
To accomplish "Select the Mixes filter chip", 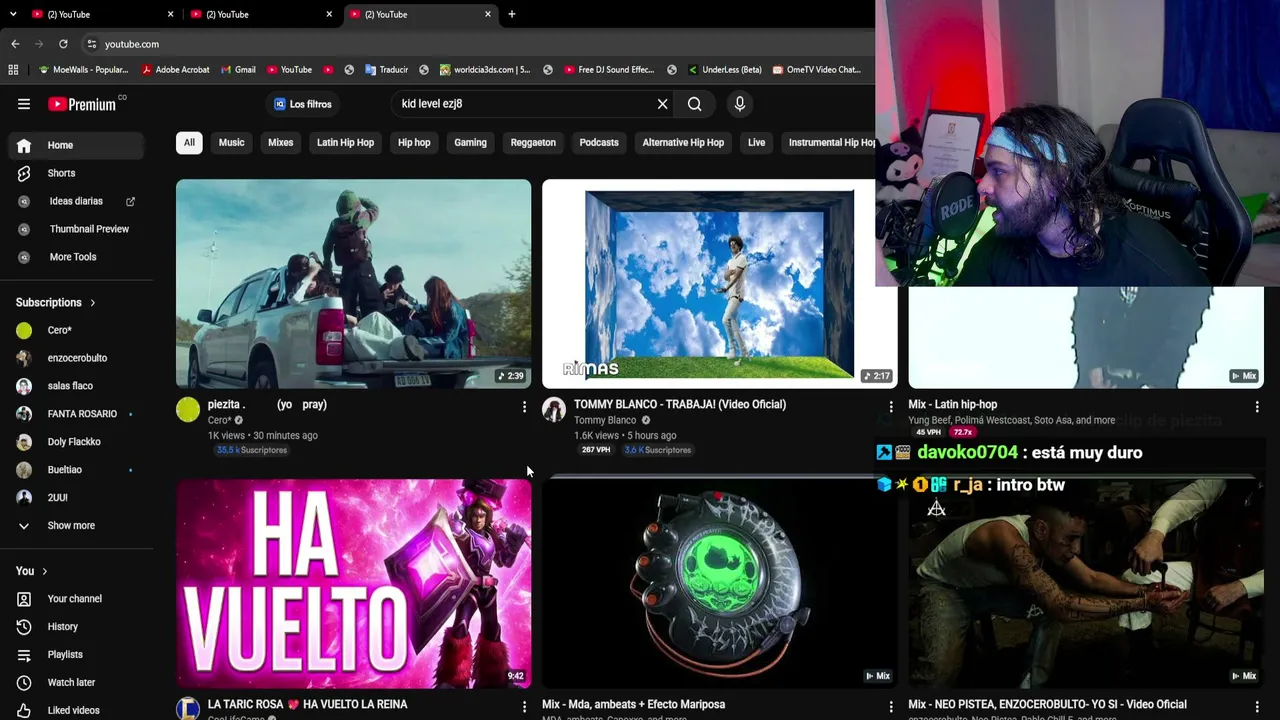I will pos(281,143).
